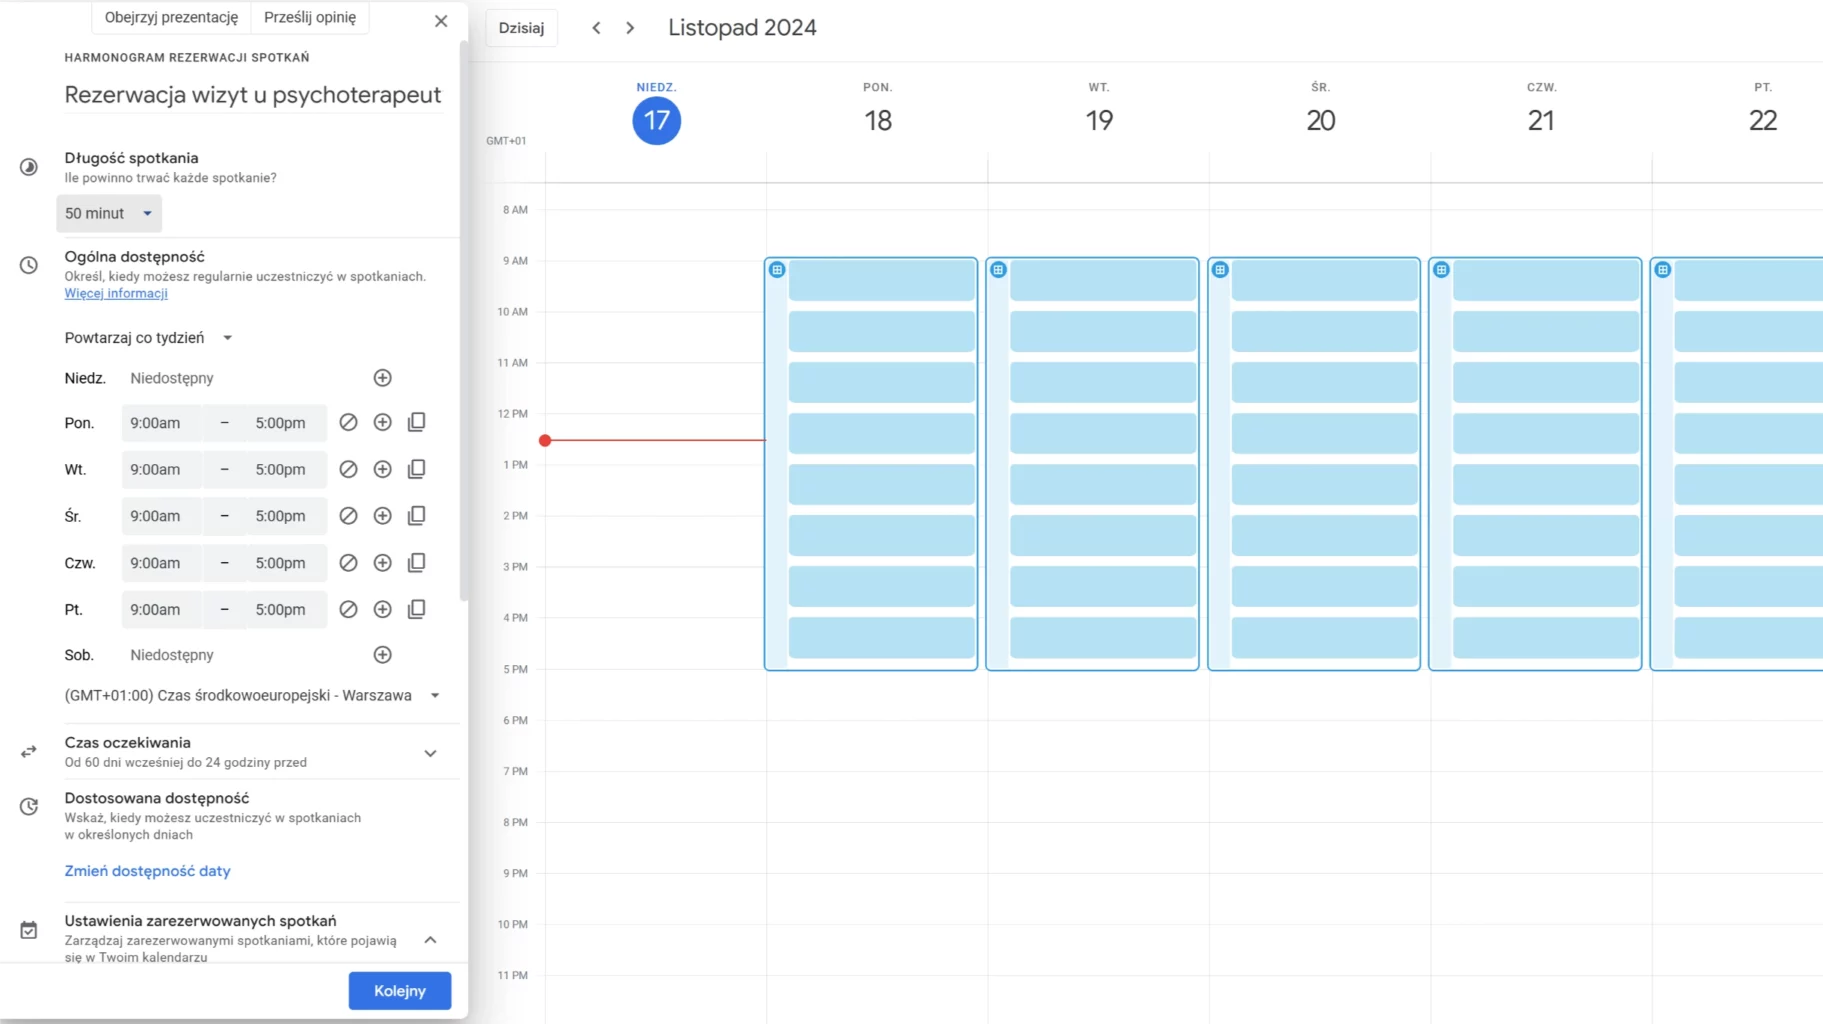Select Sunday 17 date header

point(656,120)
